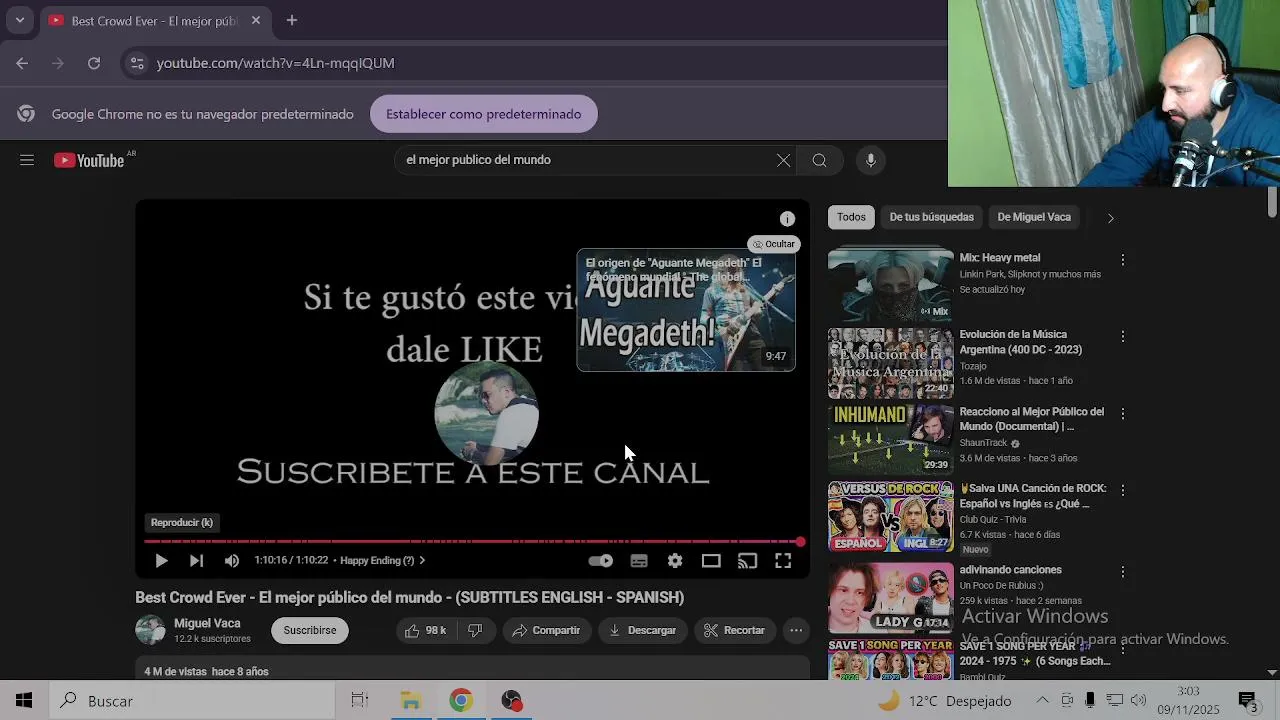Open options for adivinando canciones
Image resolution: width=1280 pixels, height=720 pixels.
(1123, 572)
